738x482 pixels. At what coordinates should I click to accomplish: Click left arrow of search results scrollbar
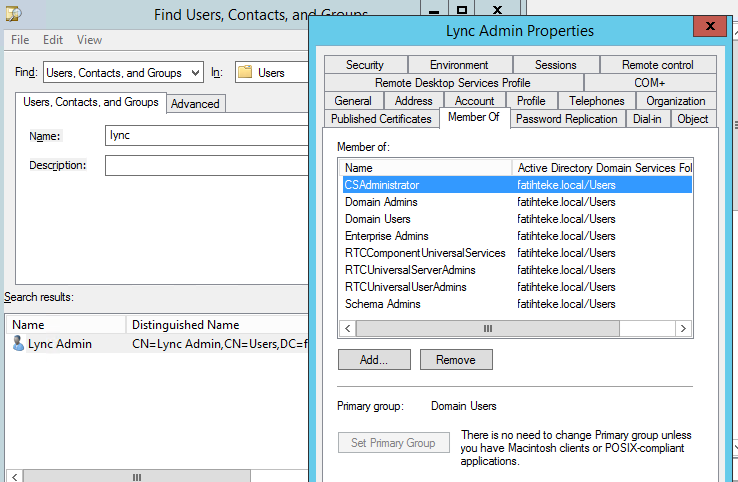coord(15,476)
